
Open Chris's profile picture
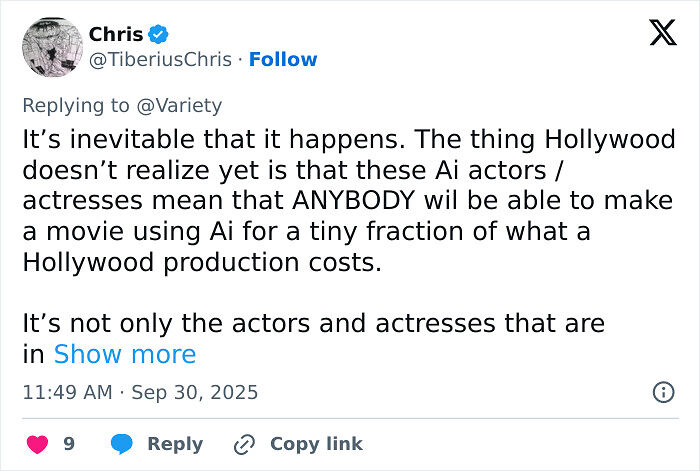point(51,47)
